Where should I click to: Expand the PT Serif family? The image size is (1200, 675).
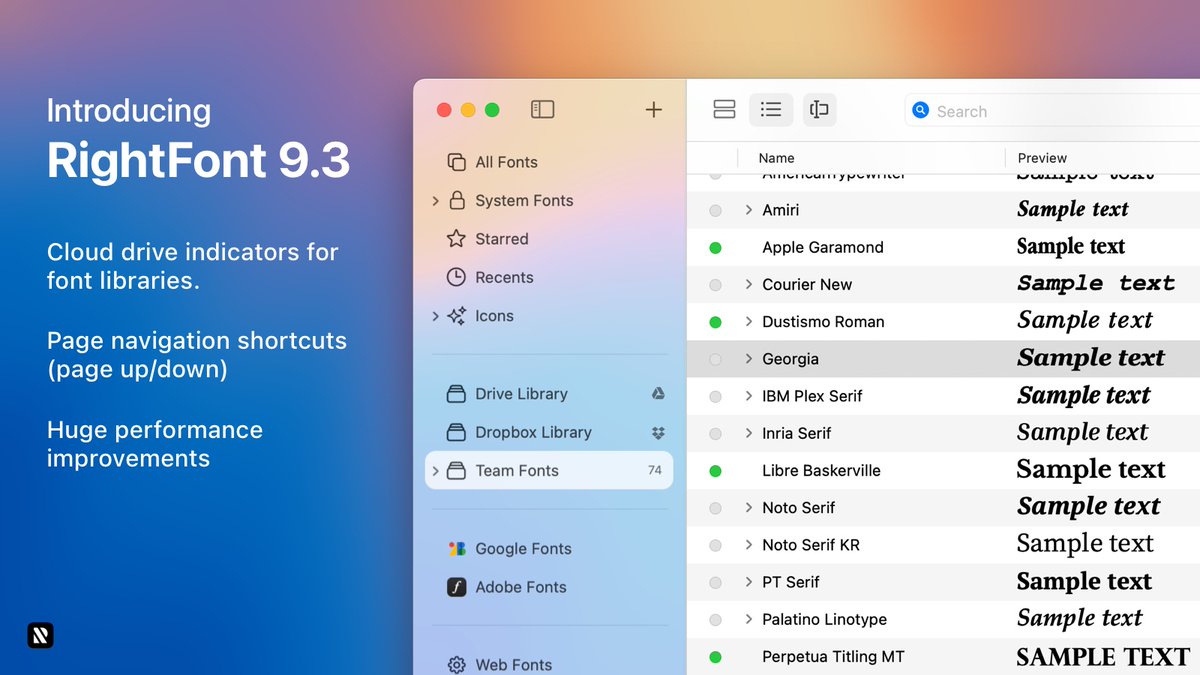click(x=748, y=582)
